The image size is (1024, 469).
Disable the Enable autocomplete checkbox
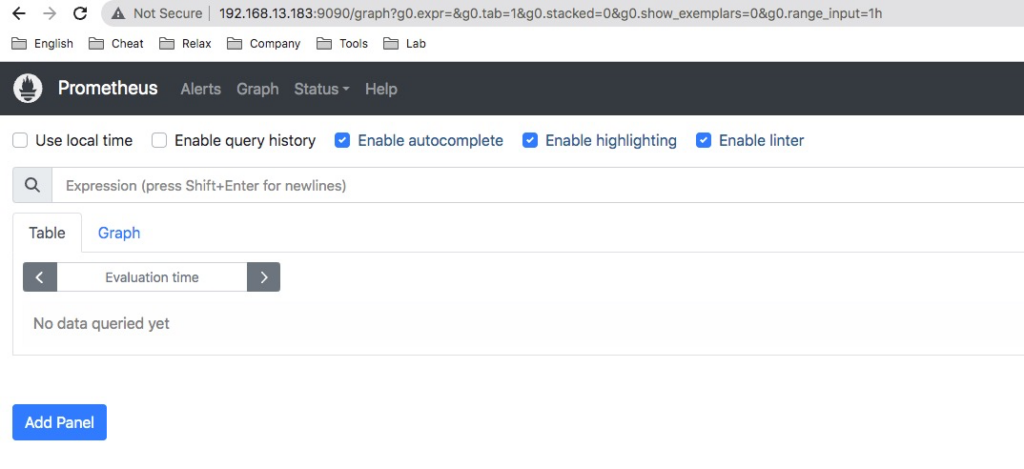342,140
